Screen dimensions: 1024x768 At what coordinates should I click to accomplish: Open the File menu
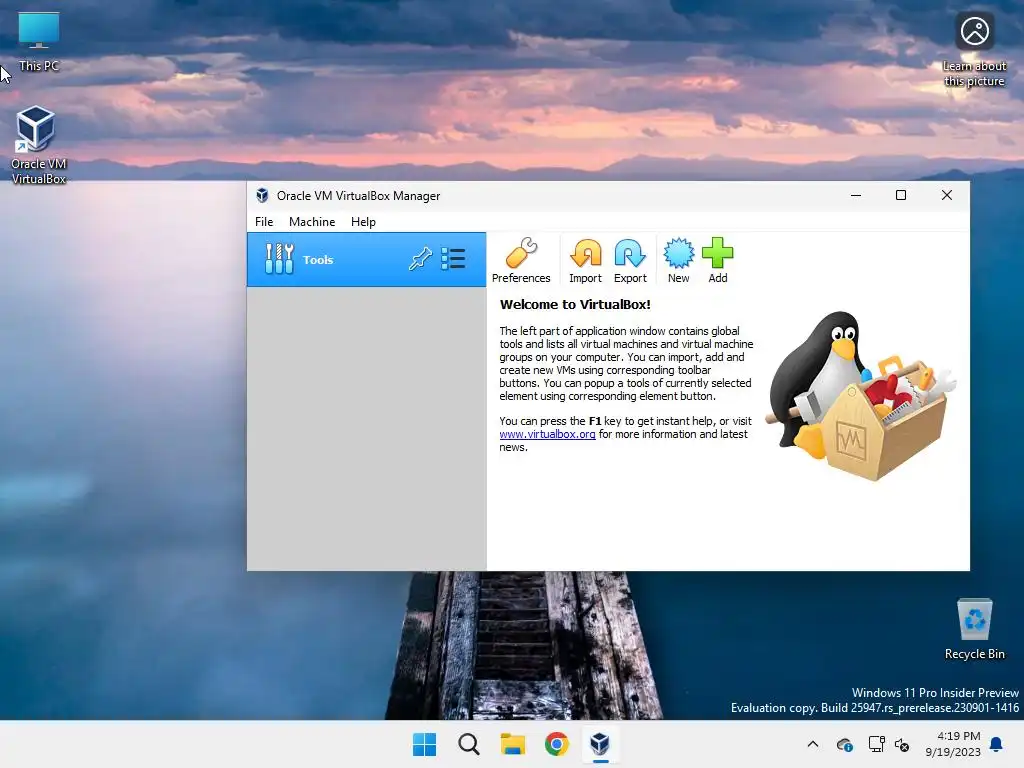pyautogui.click(x=264, y=222)
